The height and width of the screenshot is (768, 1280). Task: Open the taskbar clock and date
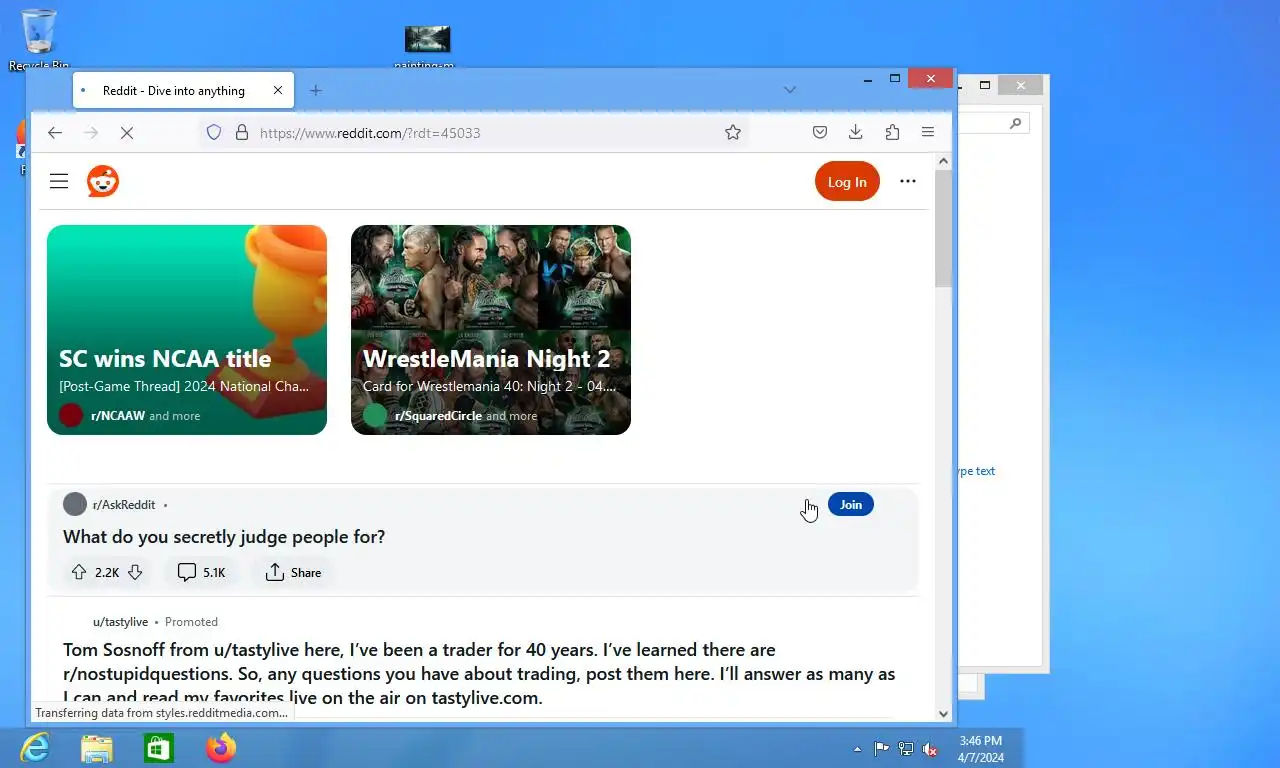coord(980,749)
